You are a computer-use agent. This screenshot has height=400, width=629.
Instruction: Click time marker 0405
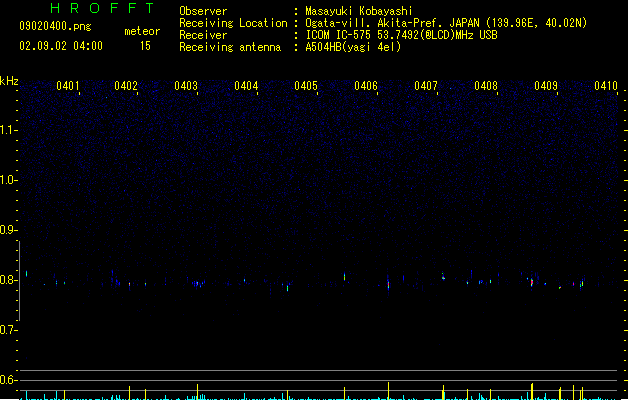306,86
